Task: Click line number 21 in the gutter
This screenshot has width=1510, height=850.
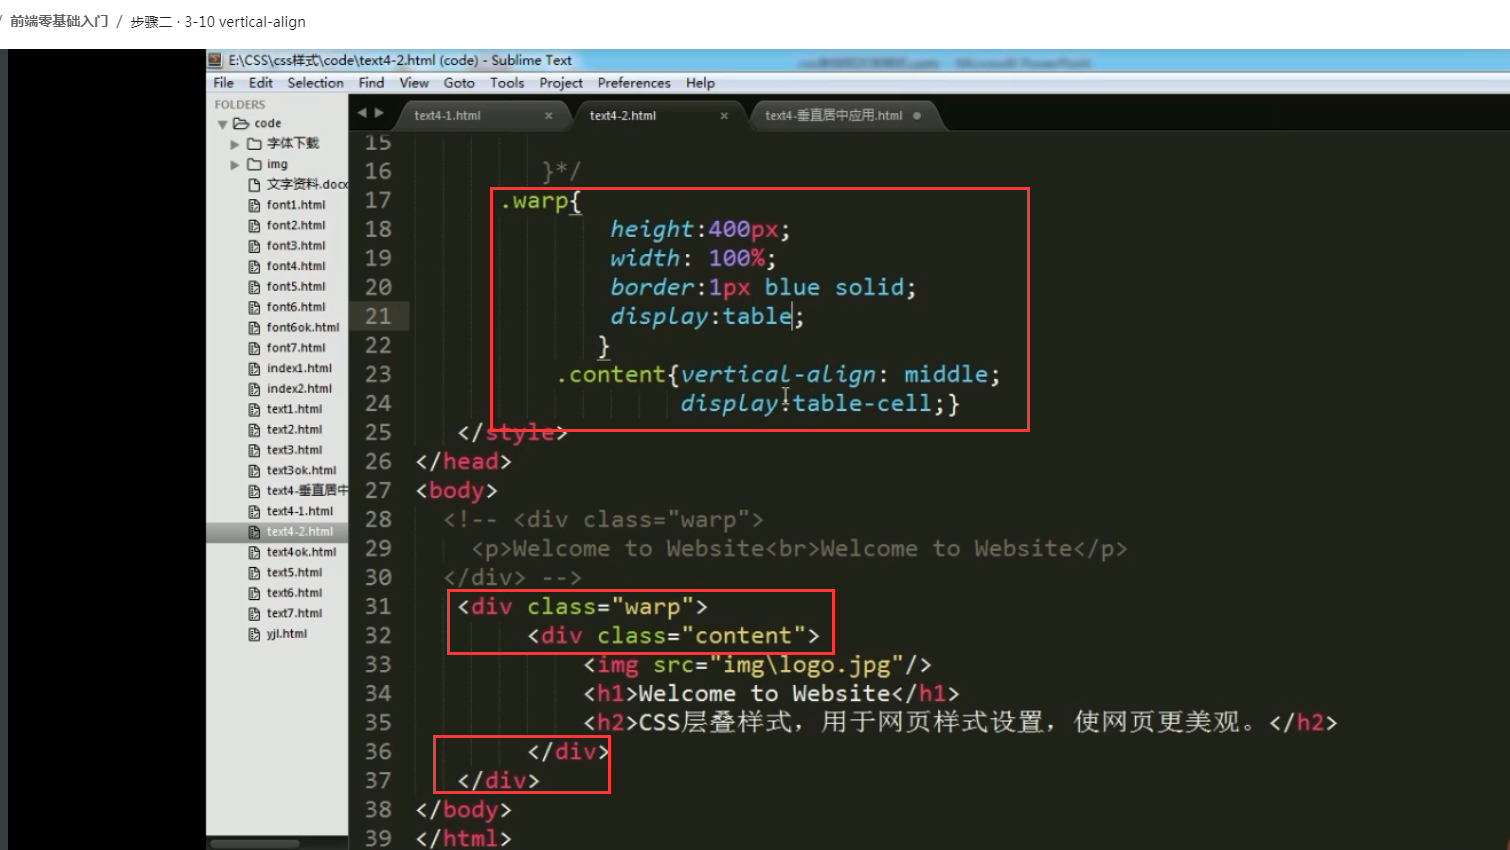Action: coord(378,316)
